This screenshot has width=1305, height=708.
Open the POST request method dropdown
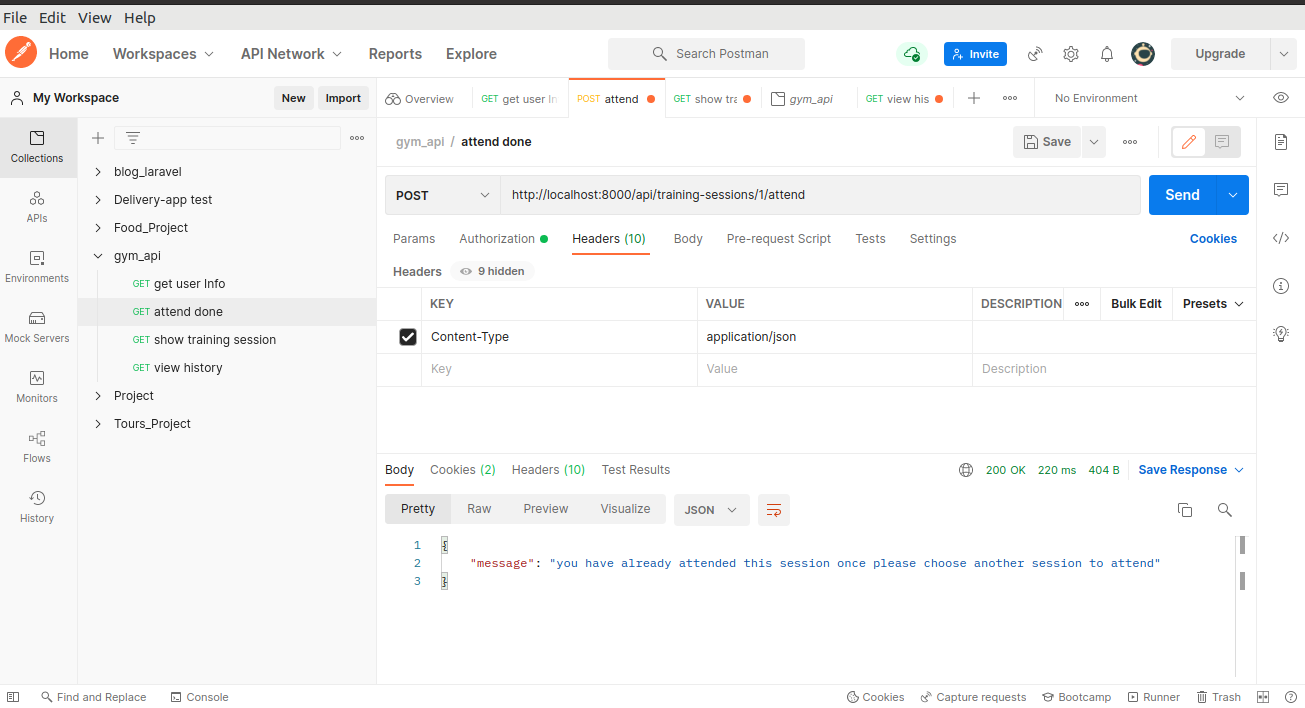pyautogui.click(x=442, y=194)
